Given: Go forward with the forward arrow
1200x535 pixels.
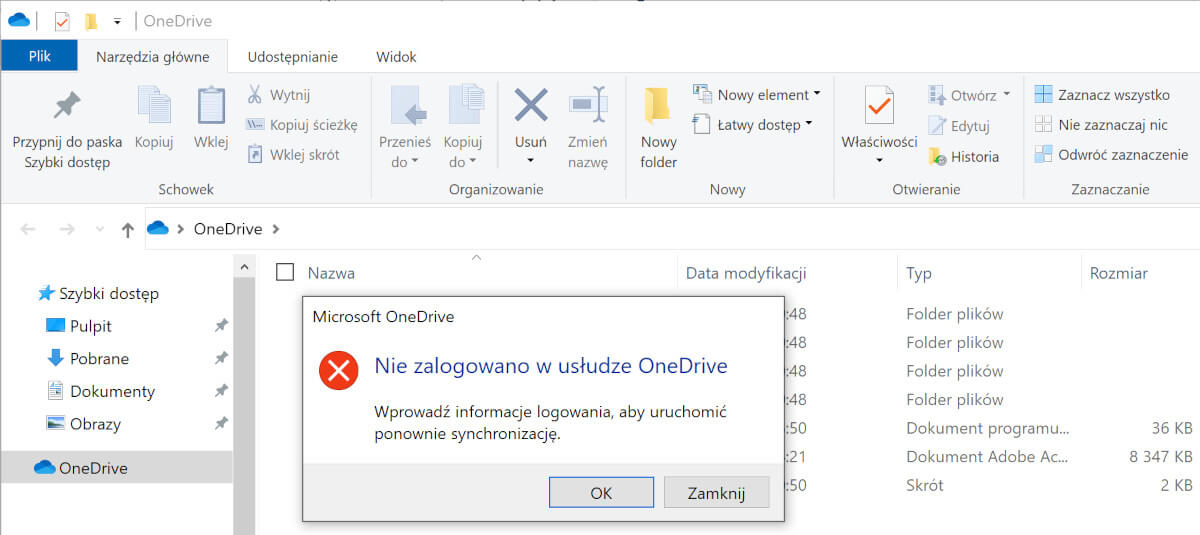Looking at the screenshot, I should click(66, 229).
